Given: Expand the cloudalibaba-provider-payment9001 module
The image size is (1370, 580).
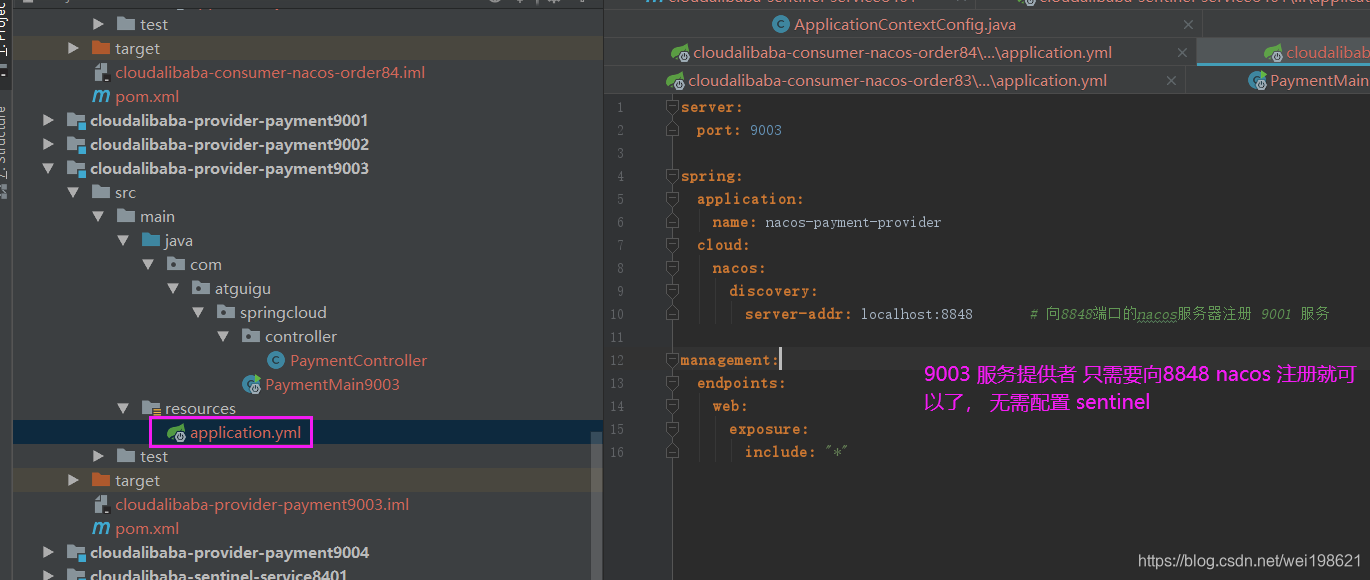Looking at the screenshot, I should coord(49,121).
